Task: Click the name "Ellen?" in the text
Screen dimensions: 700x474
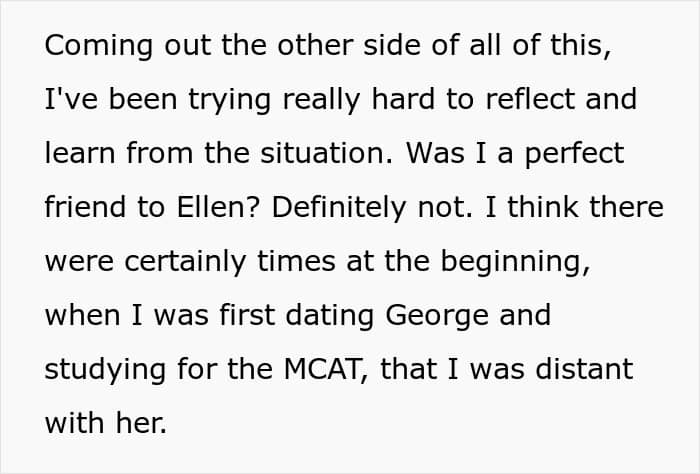Action: (x=218, y=207)
